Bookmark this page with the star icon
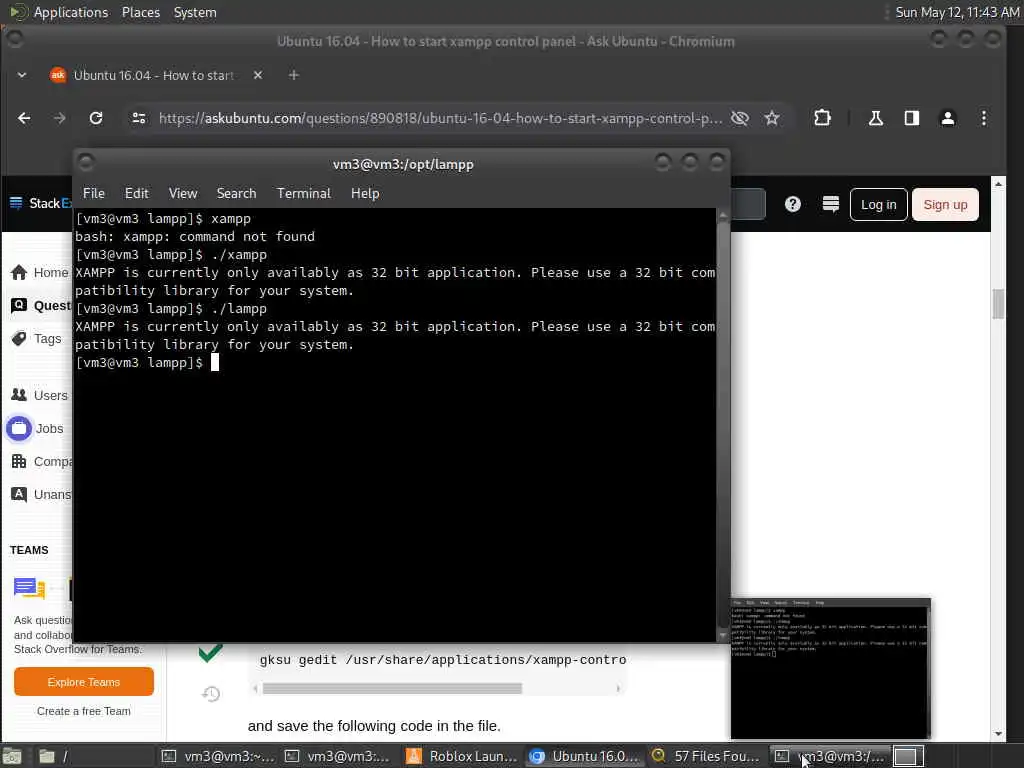 click(772, 118)
